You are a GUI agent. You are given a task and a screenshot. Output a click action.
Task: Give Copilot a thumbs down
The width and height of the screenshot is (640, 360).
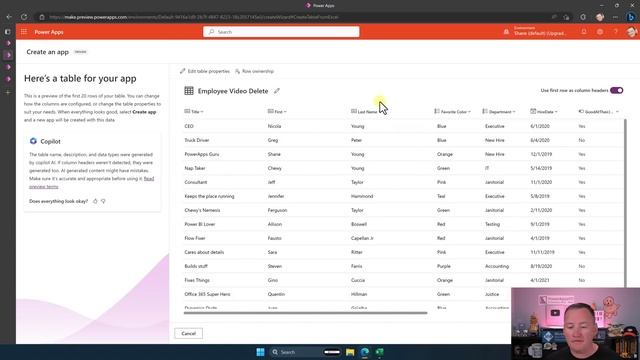click(103, 201)
